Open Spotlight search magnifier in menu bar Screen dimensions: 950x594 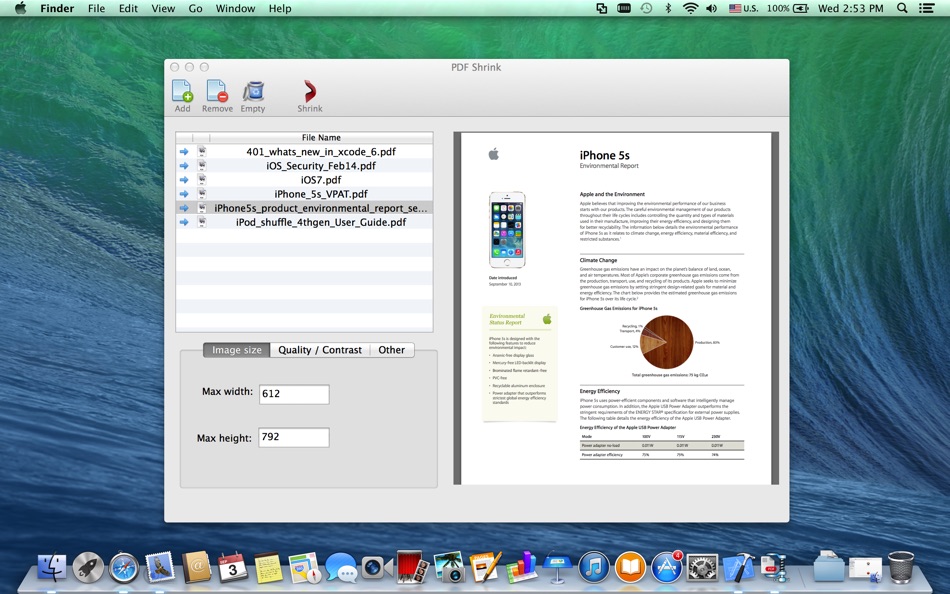902,8
